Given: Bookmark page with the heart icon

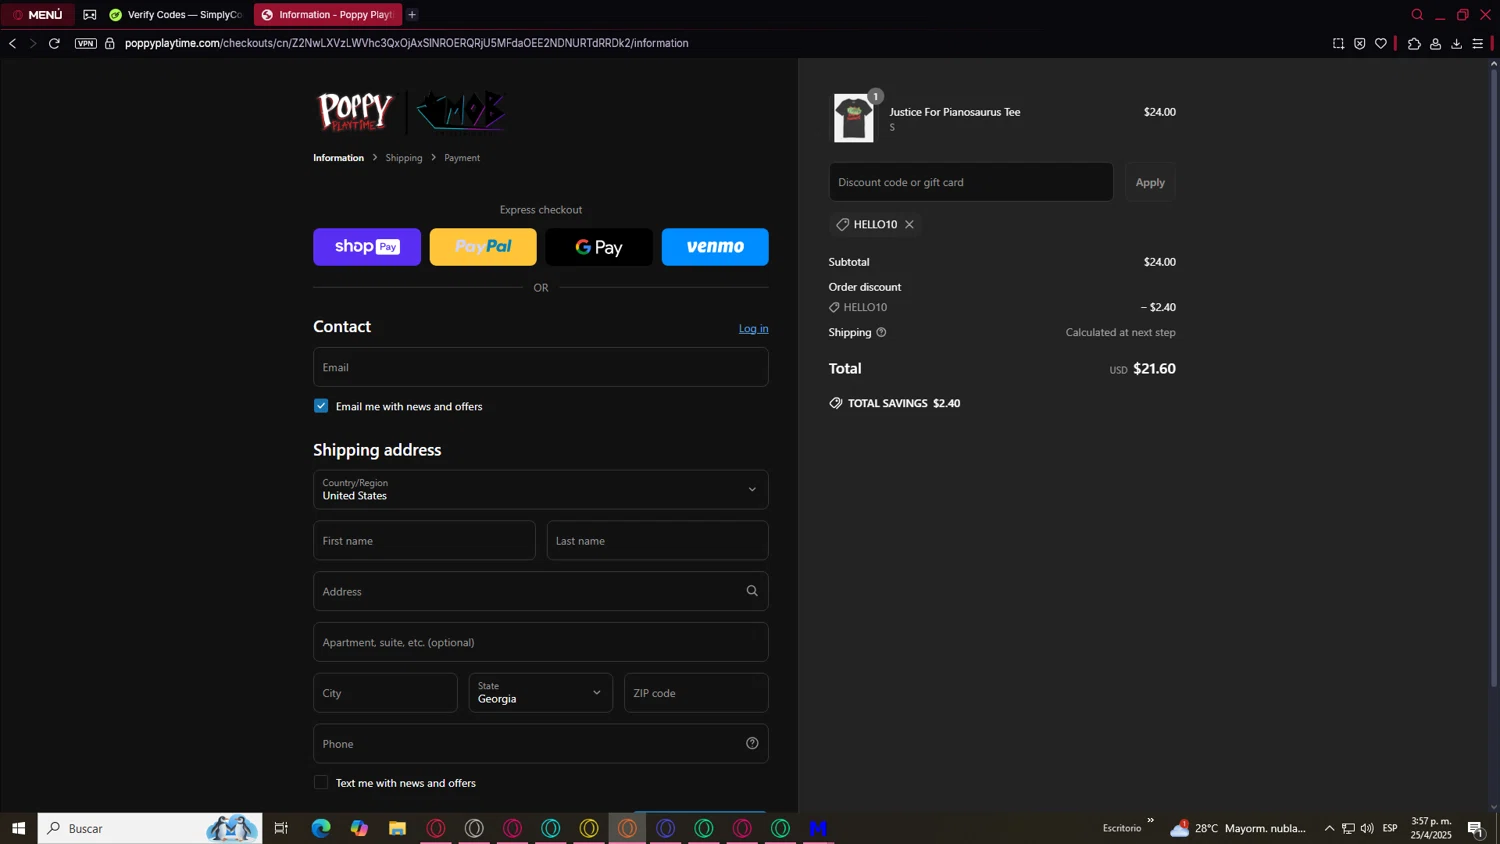Looking at the screenshot, I should coord(1381,44).
